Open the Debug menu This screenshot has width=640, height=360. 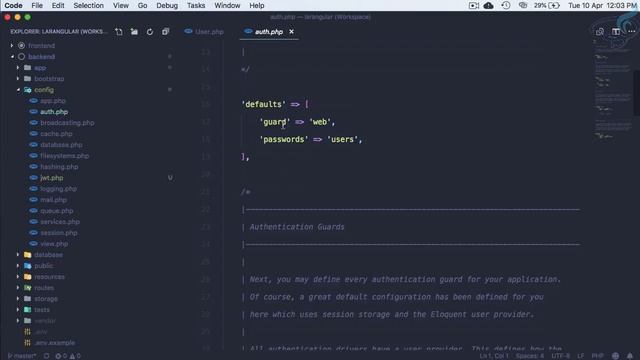(167, 5)
